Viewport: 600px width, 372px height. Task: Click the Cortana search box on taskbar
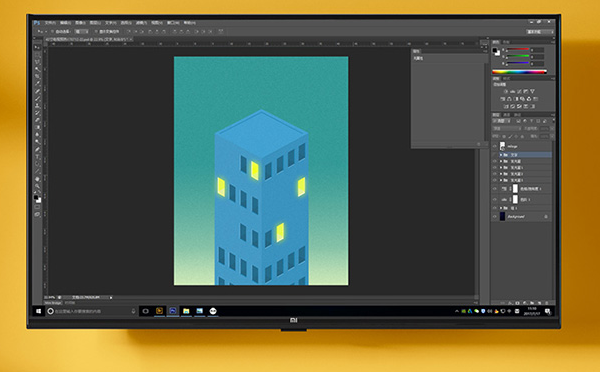(91, 311)
